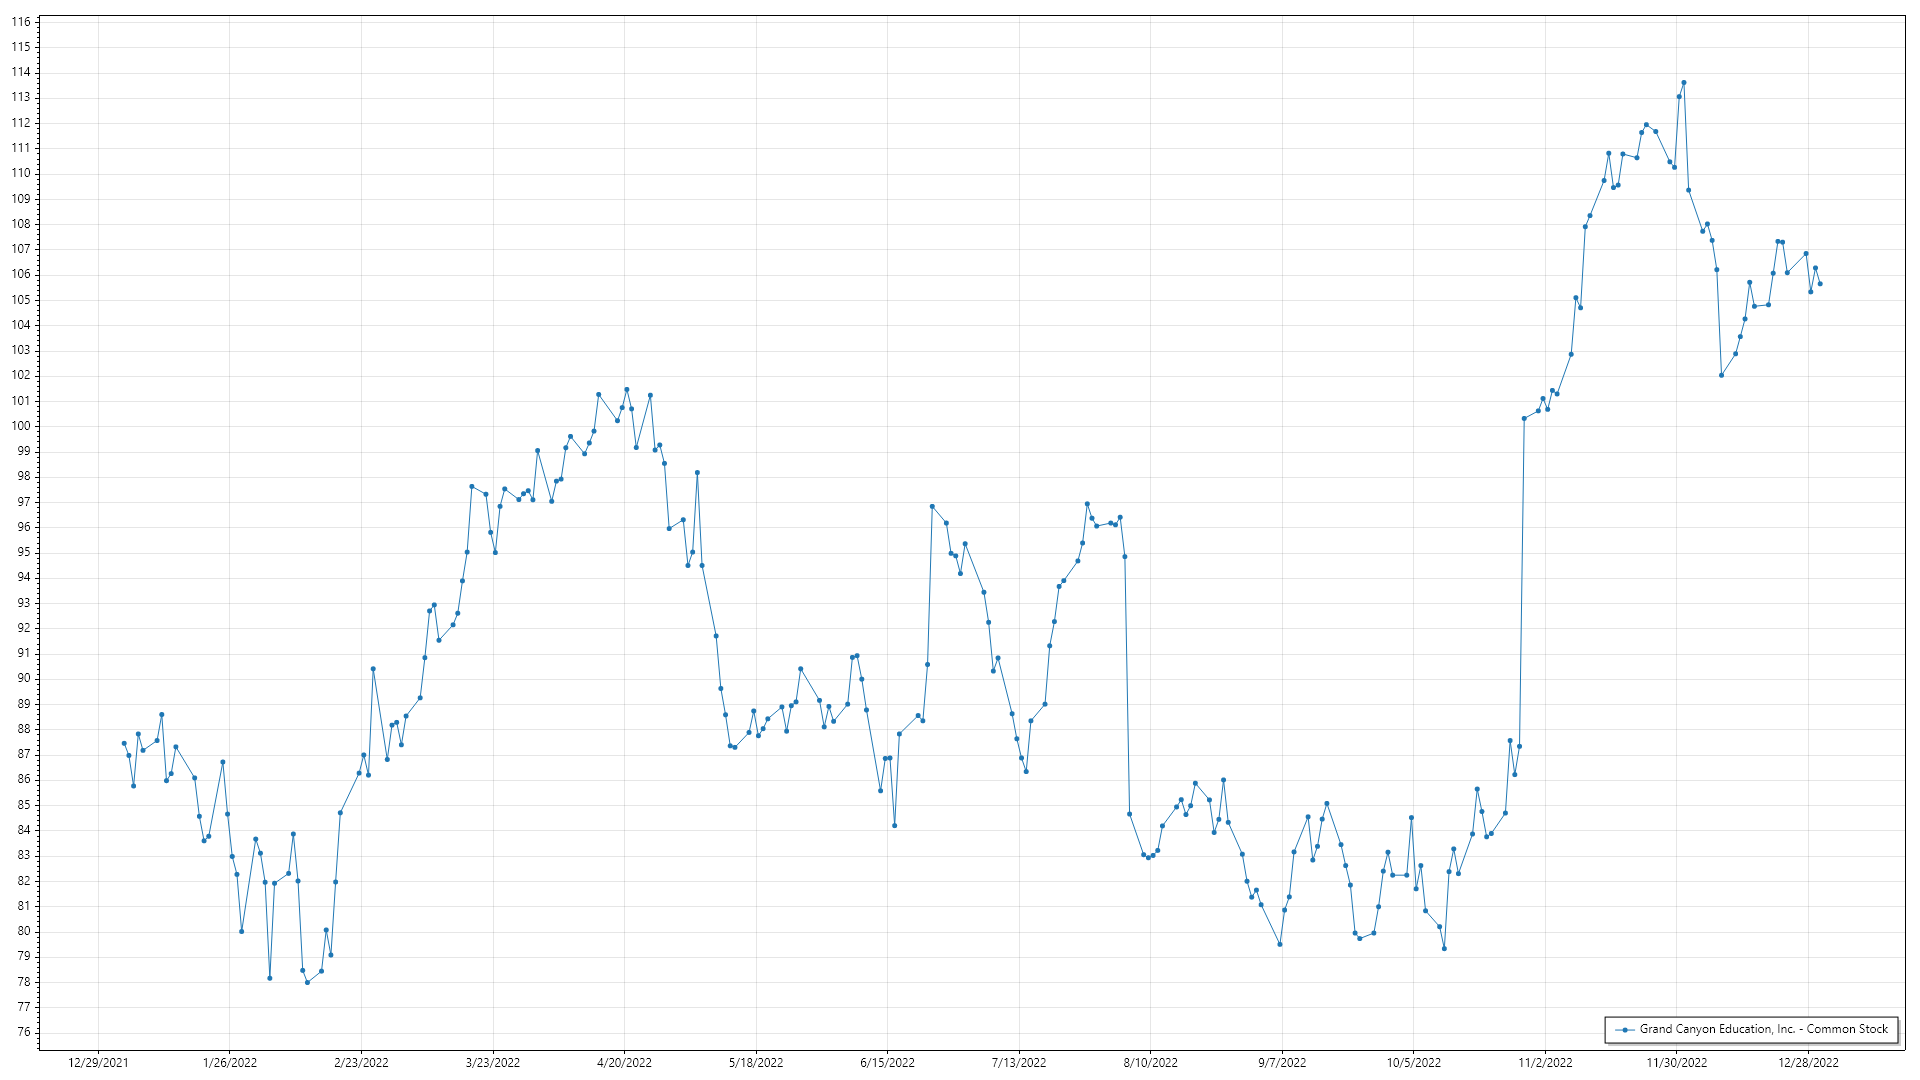Screen dimensions: 1920x1080
Task: Click the Grand Canyon Education legend label
Action: point(1763,1029)
